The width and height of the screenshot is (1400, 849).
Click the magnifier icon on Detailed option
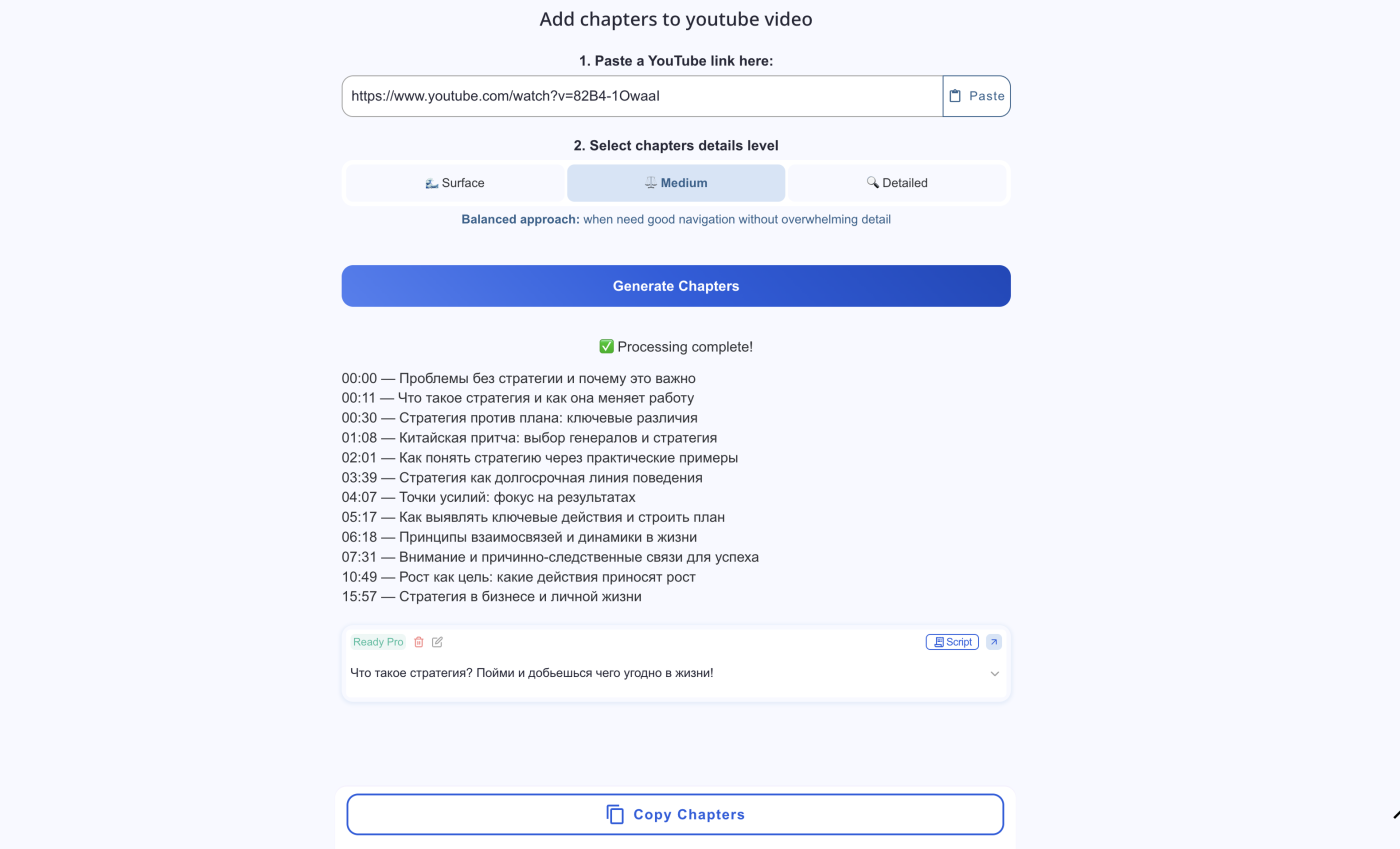(872, 183)
